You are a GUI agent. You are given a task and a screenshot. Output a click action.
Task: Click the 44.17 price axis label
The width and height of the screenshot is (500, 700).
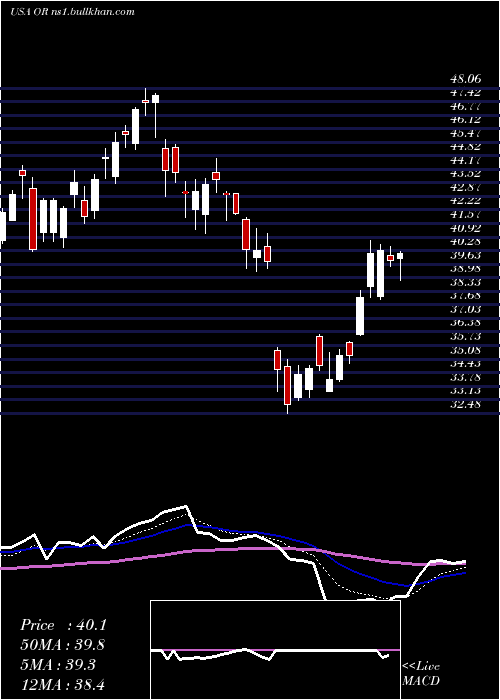pyautogui.click(x=466, y=160)
